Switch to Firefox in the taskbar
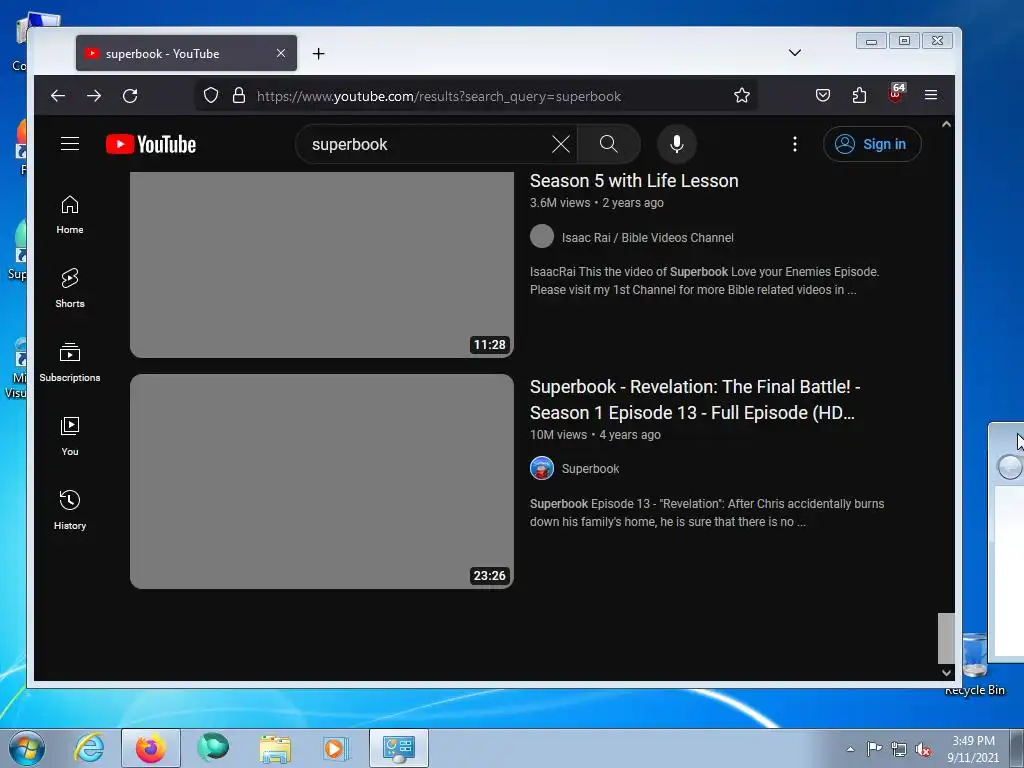 [150, 748]
